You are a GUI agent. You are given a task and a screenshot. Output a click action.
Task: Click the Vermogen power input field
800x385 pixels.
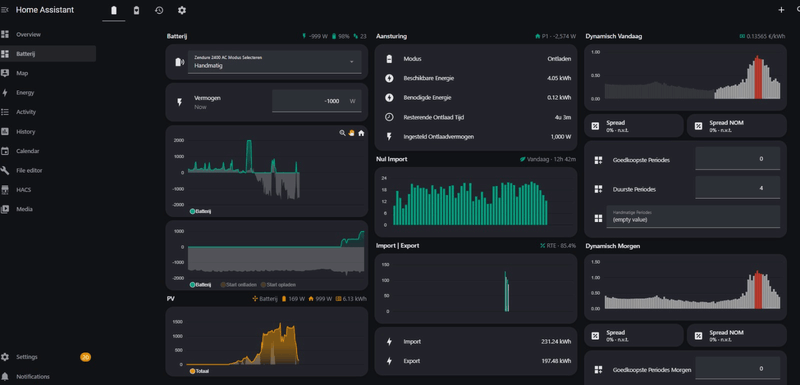click(x=316, y=101)
